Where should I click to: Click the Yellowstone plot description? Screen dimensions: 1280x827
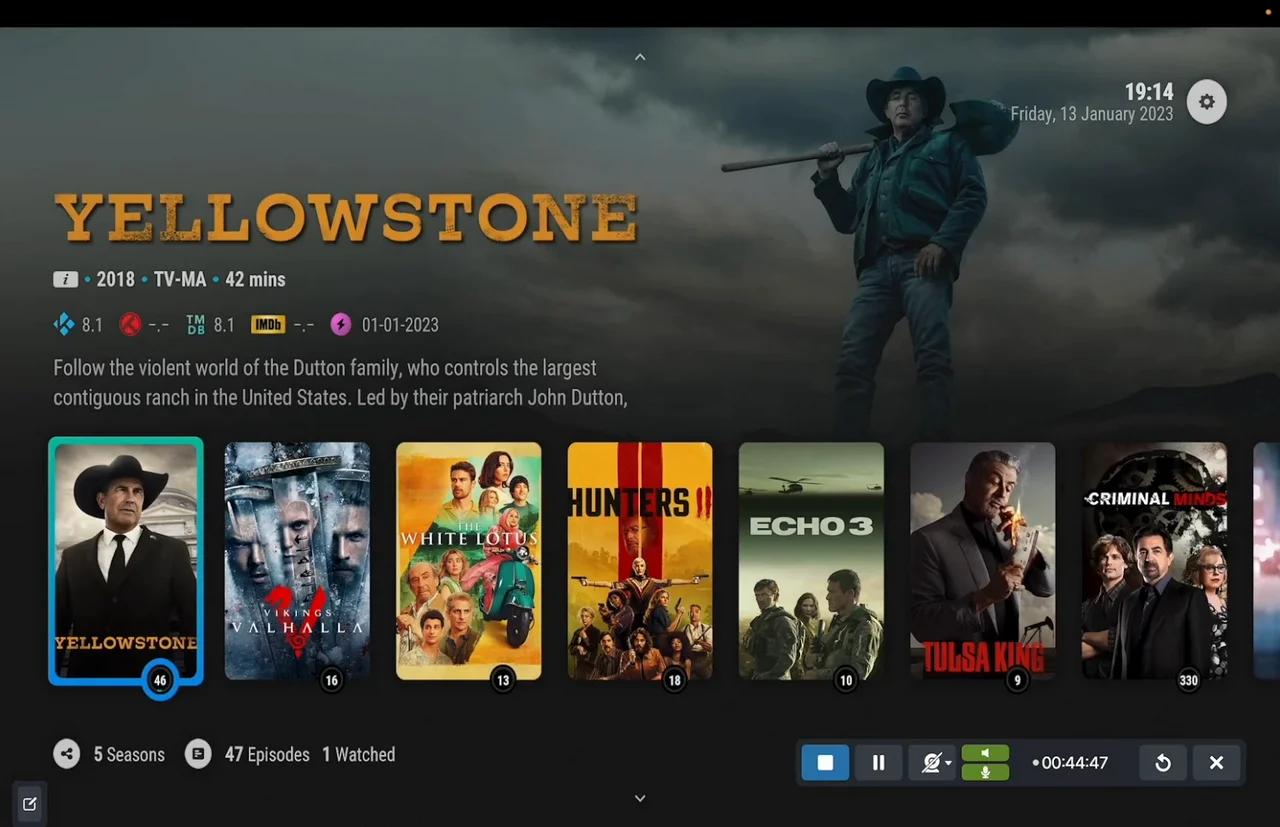click(x=340, y=383)
